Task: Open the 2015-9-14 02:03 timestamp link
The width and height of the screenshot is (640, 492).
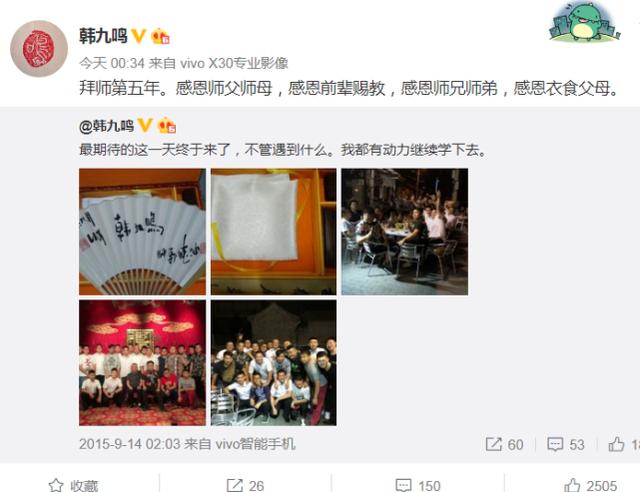Action: 129,444
